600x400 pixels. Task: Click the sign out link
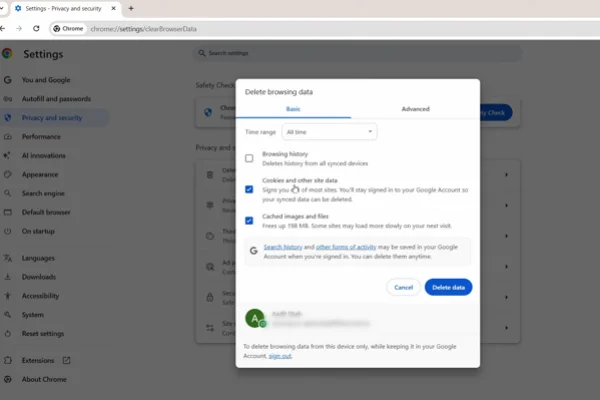(280, 356)
